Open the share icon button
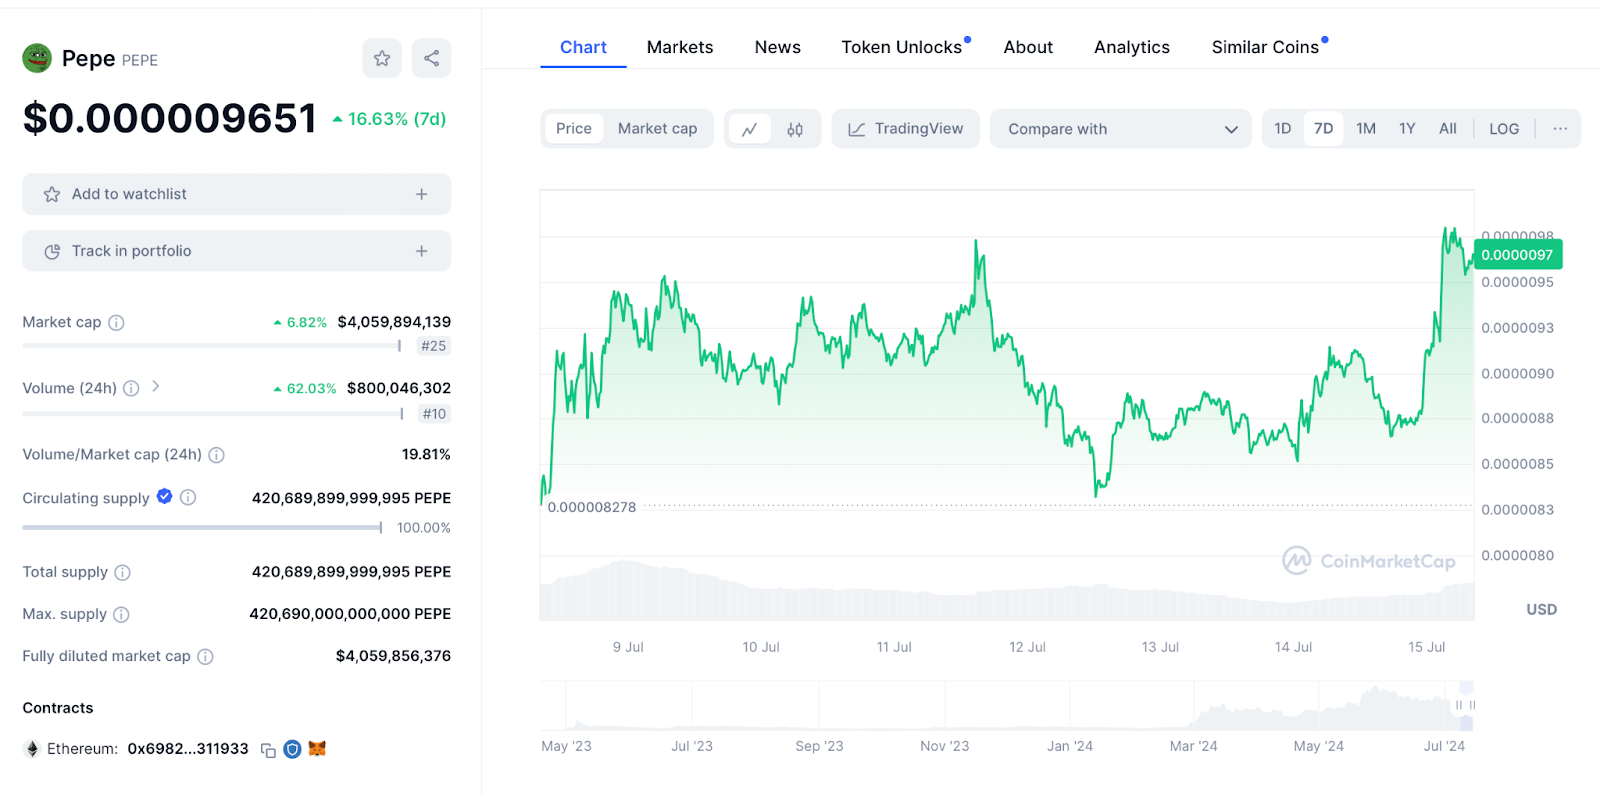Screen dimensions: 1600x794 click(x=431, y=58)
